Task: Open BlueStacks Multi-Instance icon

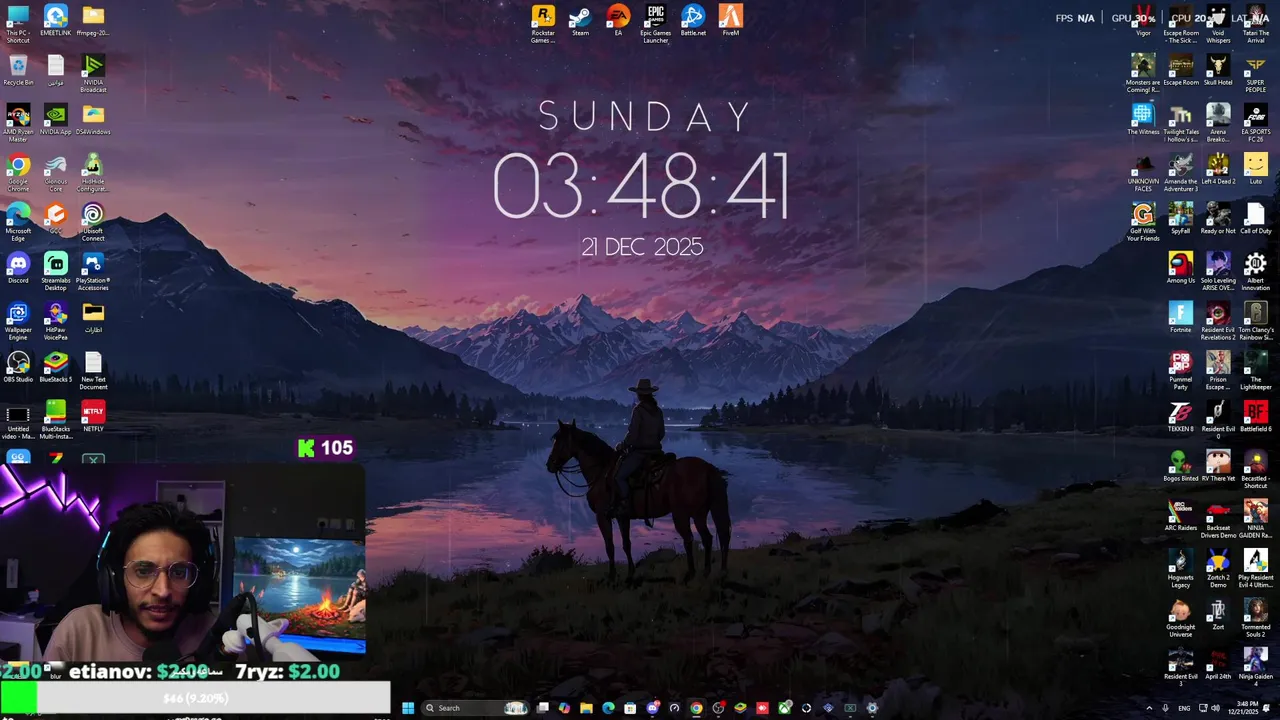Action: tap(56, 420)
